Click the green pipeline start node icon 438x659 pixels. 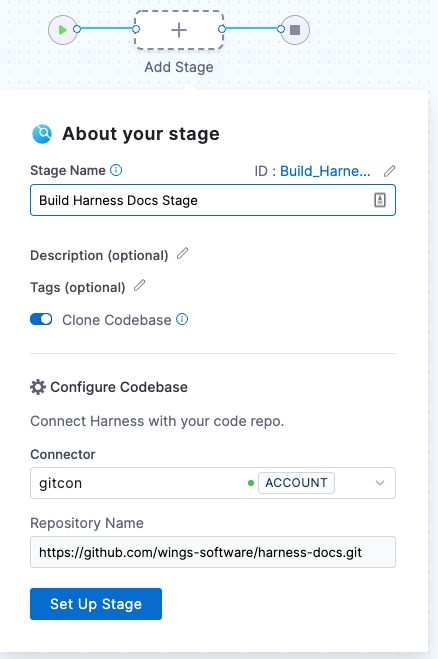click(x=63, y=30)
